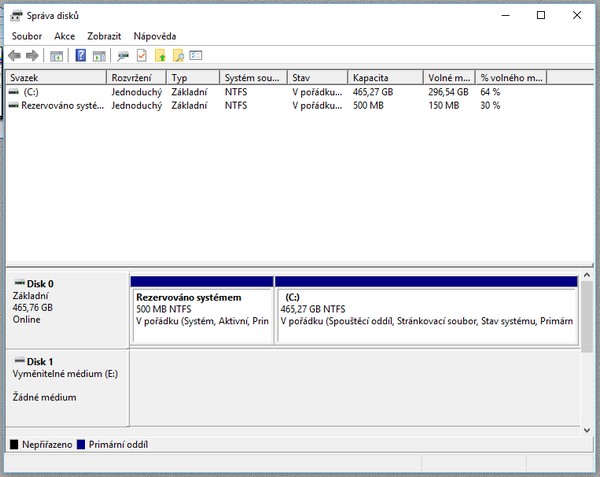The height and width of the screenshot is (477, 600).
Task: Click the folder with green arrow icon
Action: click(160, 56)
